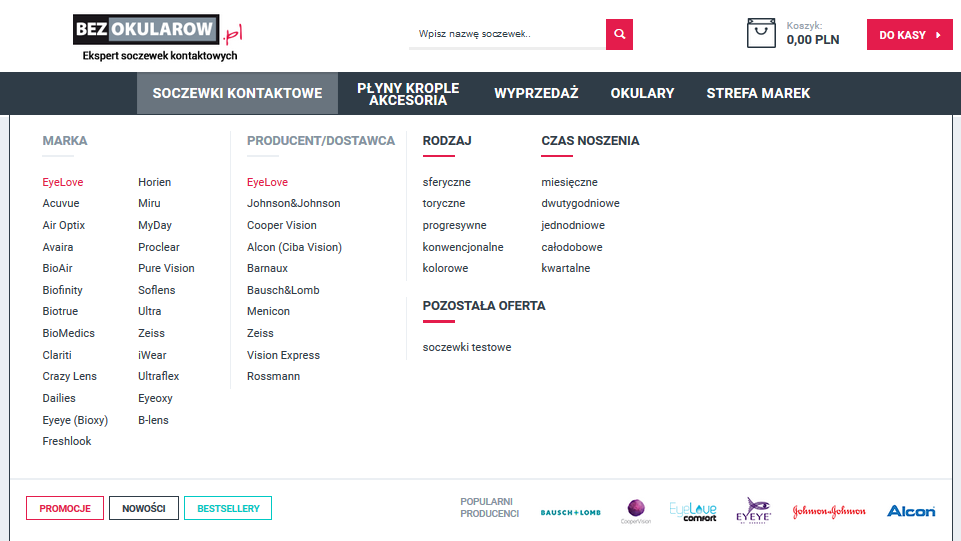Open the Eyeoxy brand link
This screenshot has width=961, height=541.
(155, 398)
